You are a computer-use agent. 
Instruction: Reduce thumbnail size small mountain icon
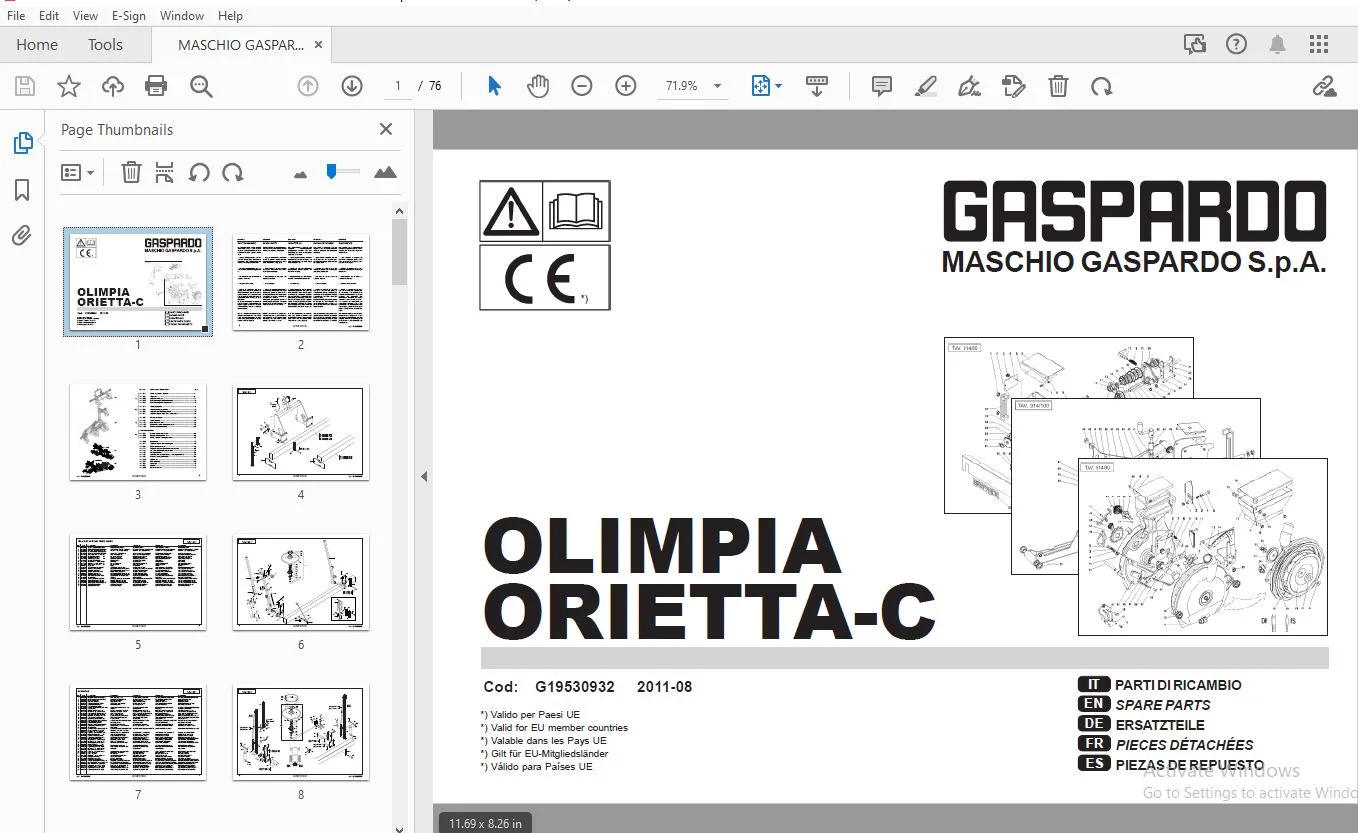tap(300, 174)
